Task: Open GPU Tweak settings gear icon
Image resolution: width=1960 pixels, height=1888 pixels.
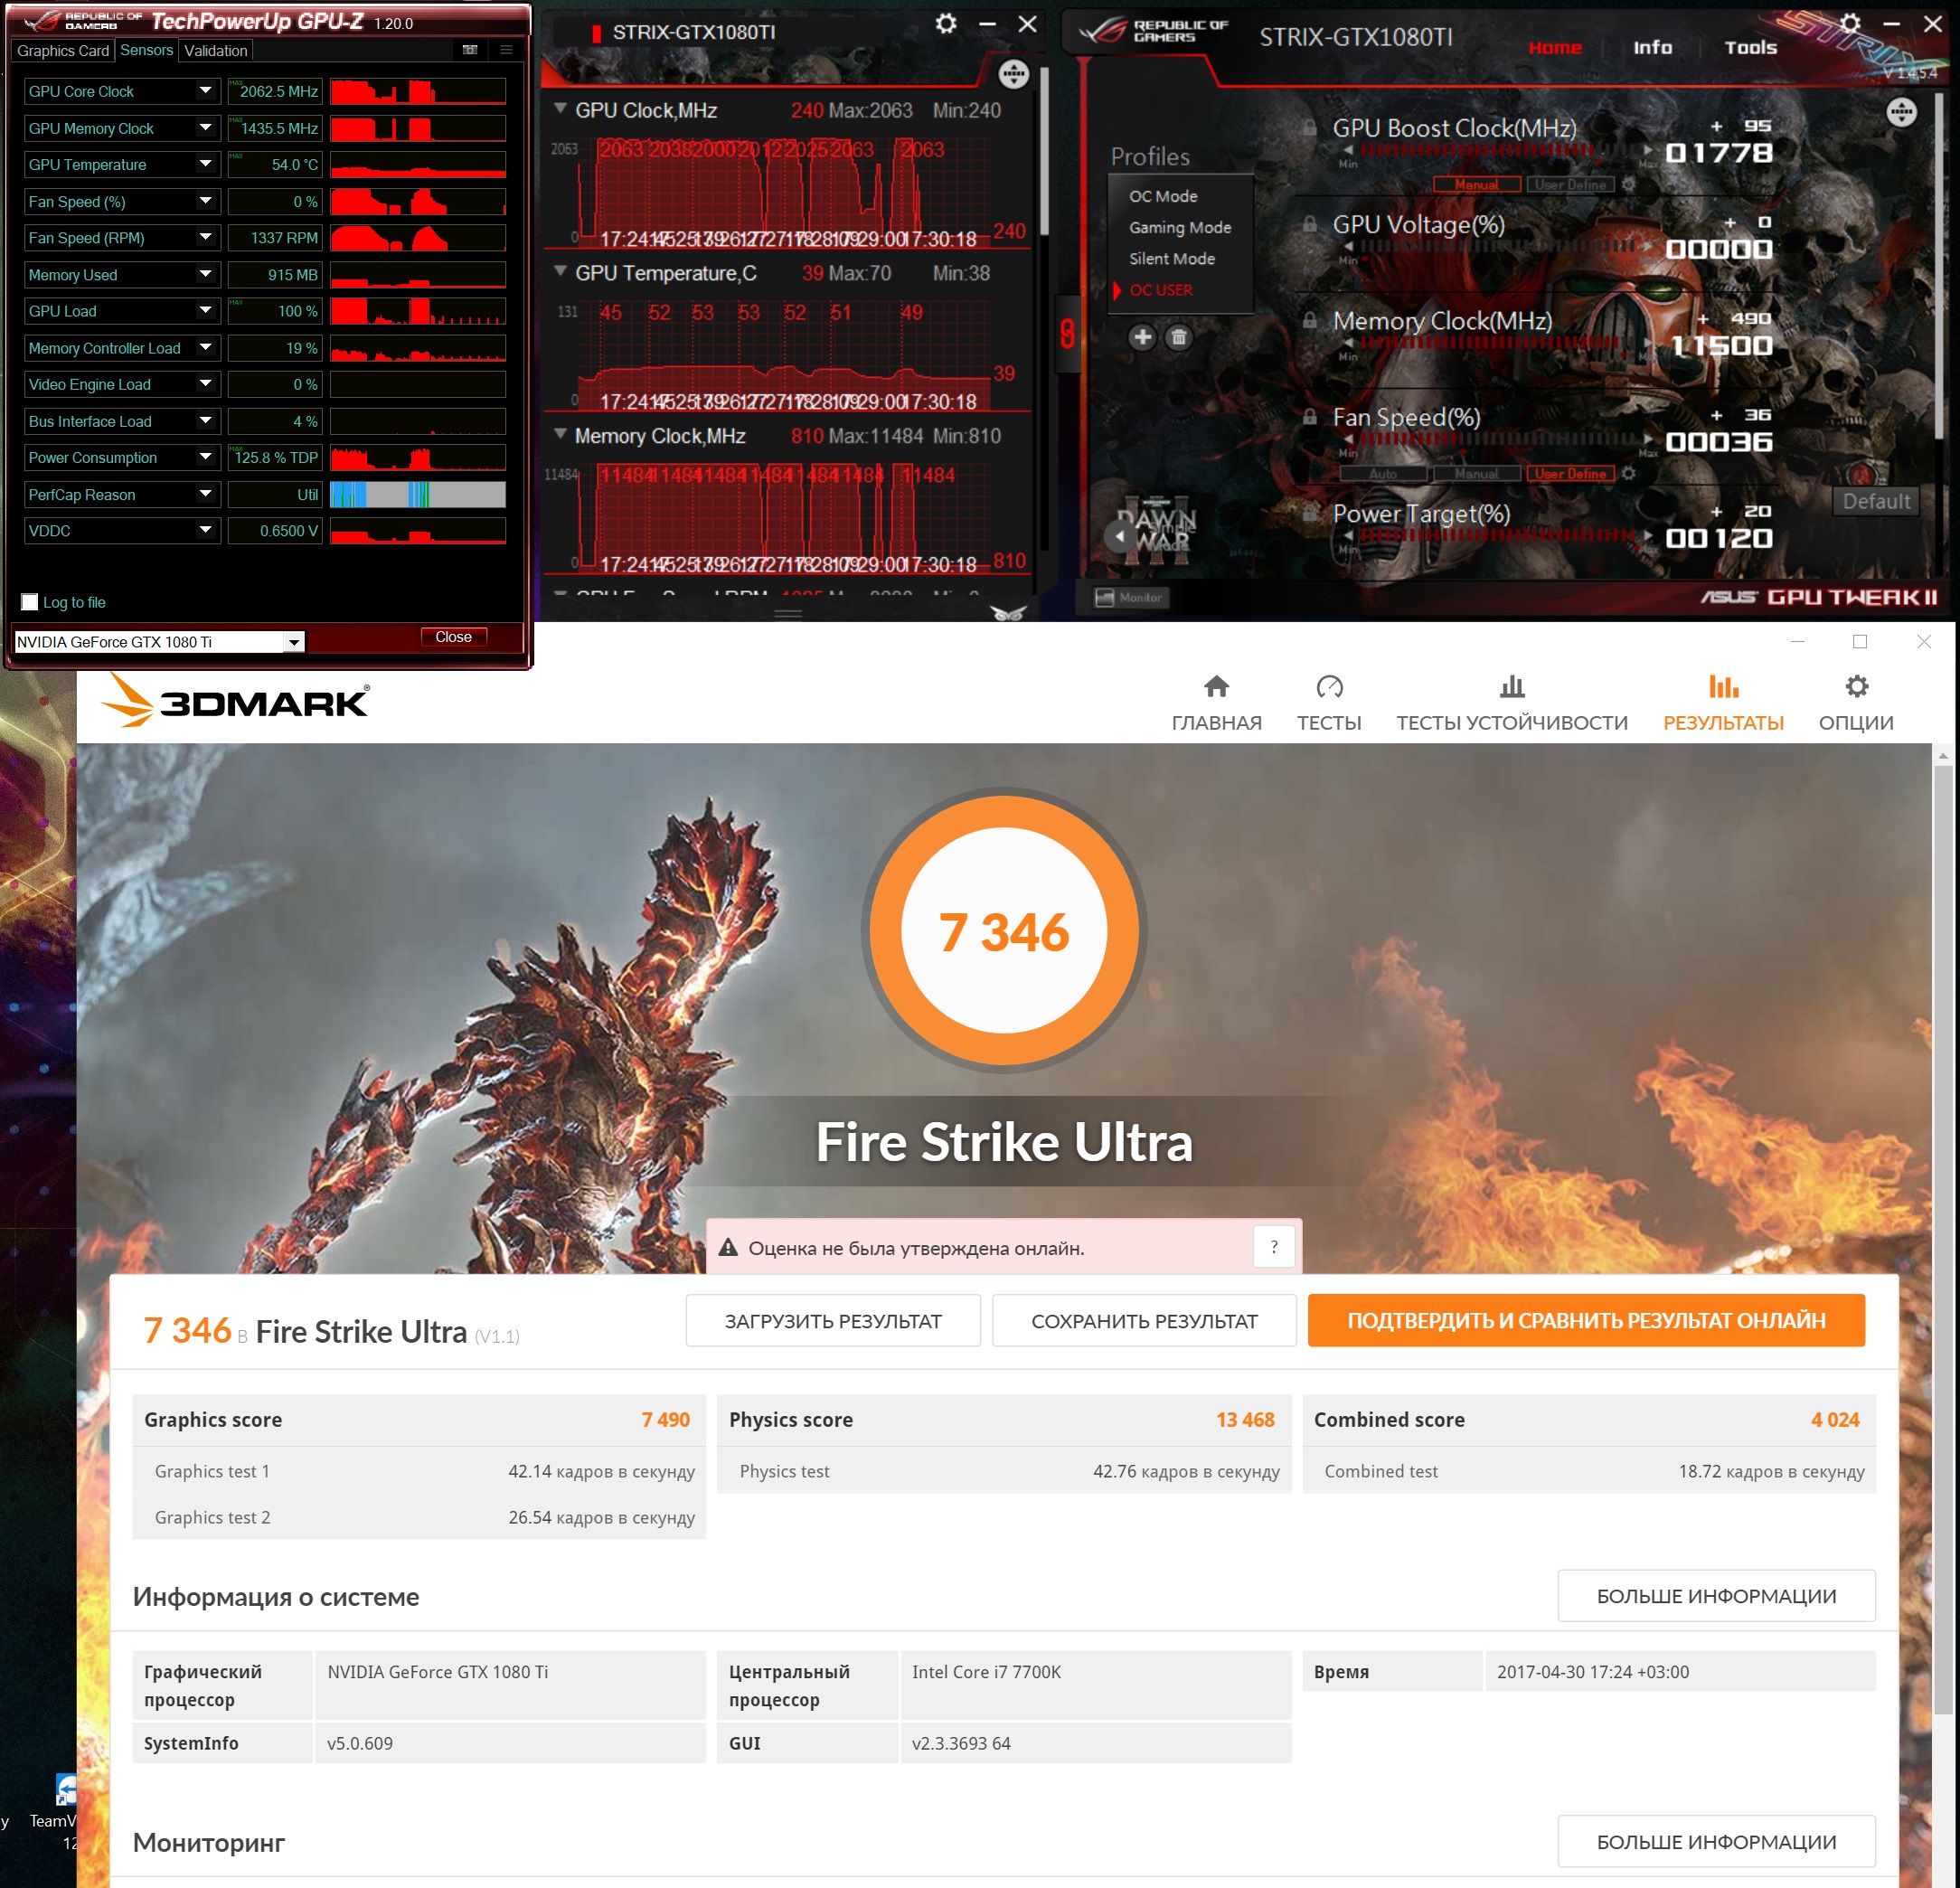Action: click(1850, 23)
